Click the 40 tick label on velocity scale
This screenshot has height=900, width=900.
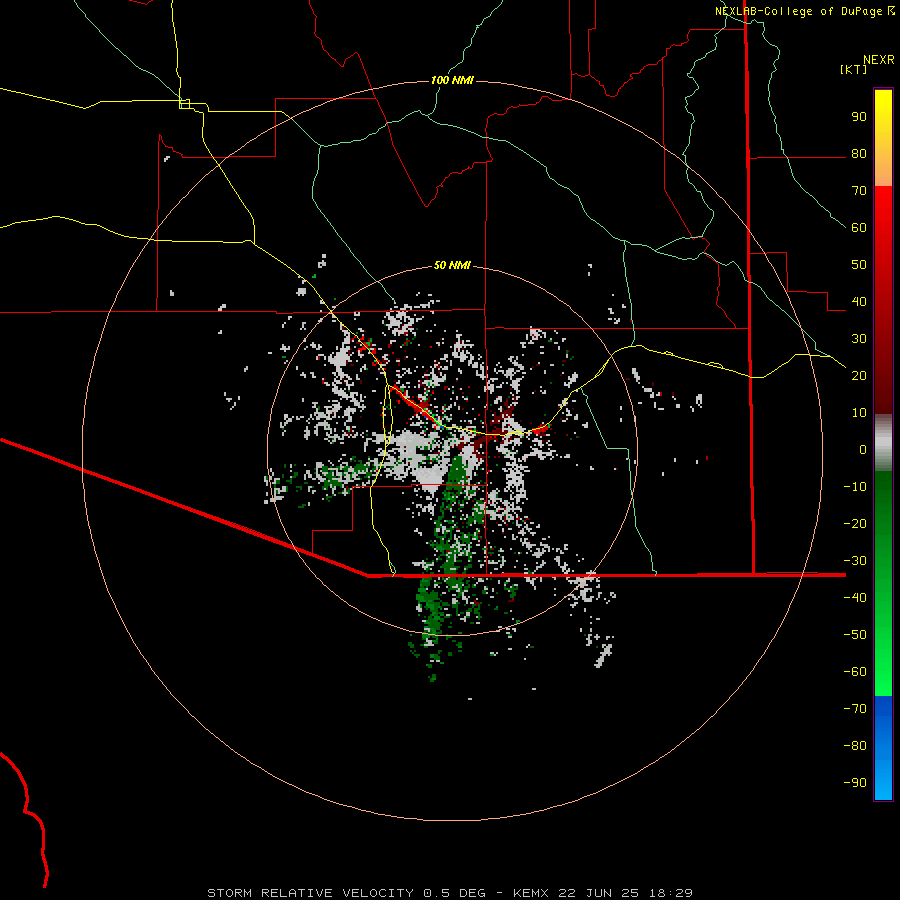[859, 302]
